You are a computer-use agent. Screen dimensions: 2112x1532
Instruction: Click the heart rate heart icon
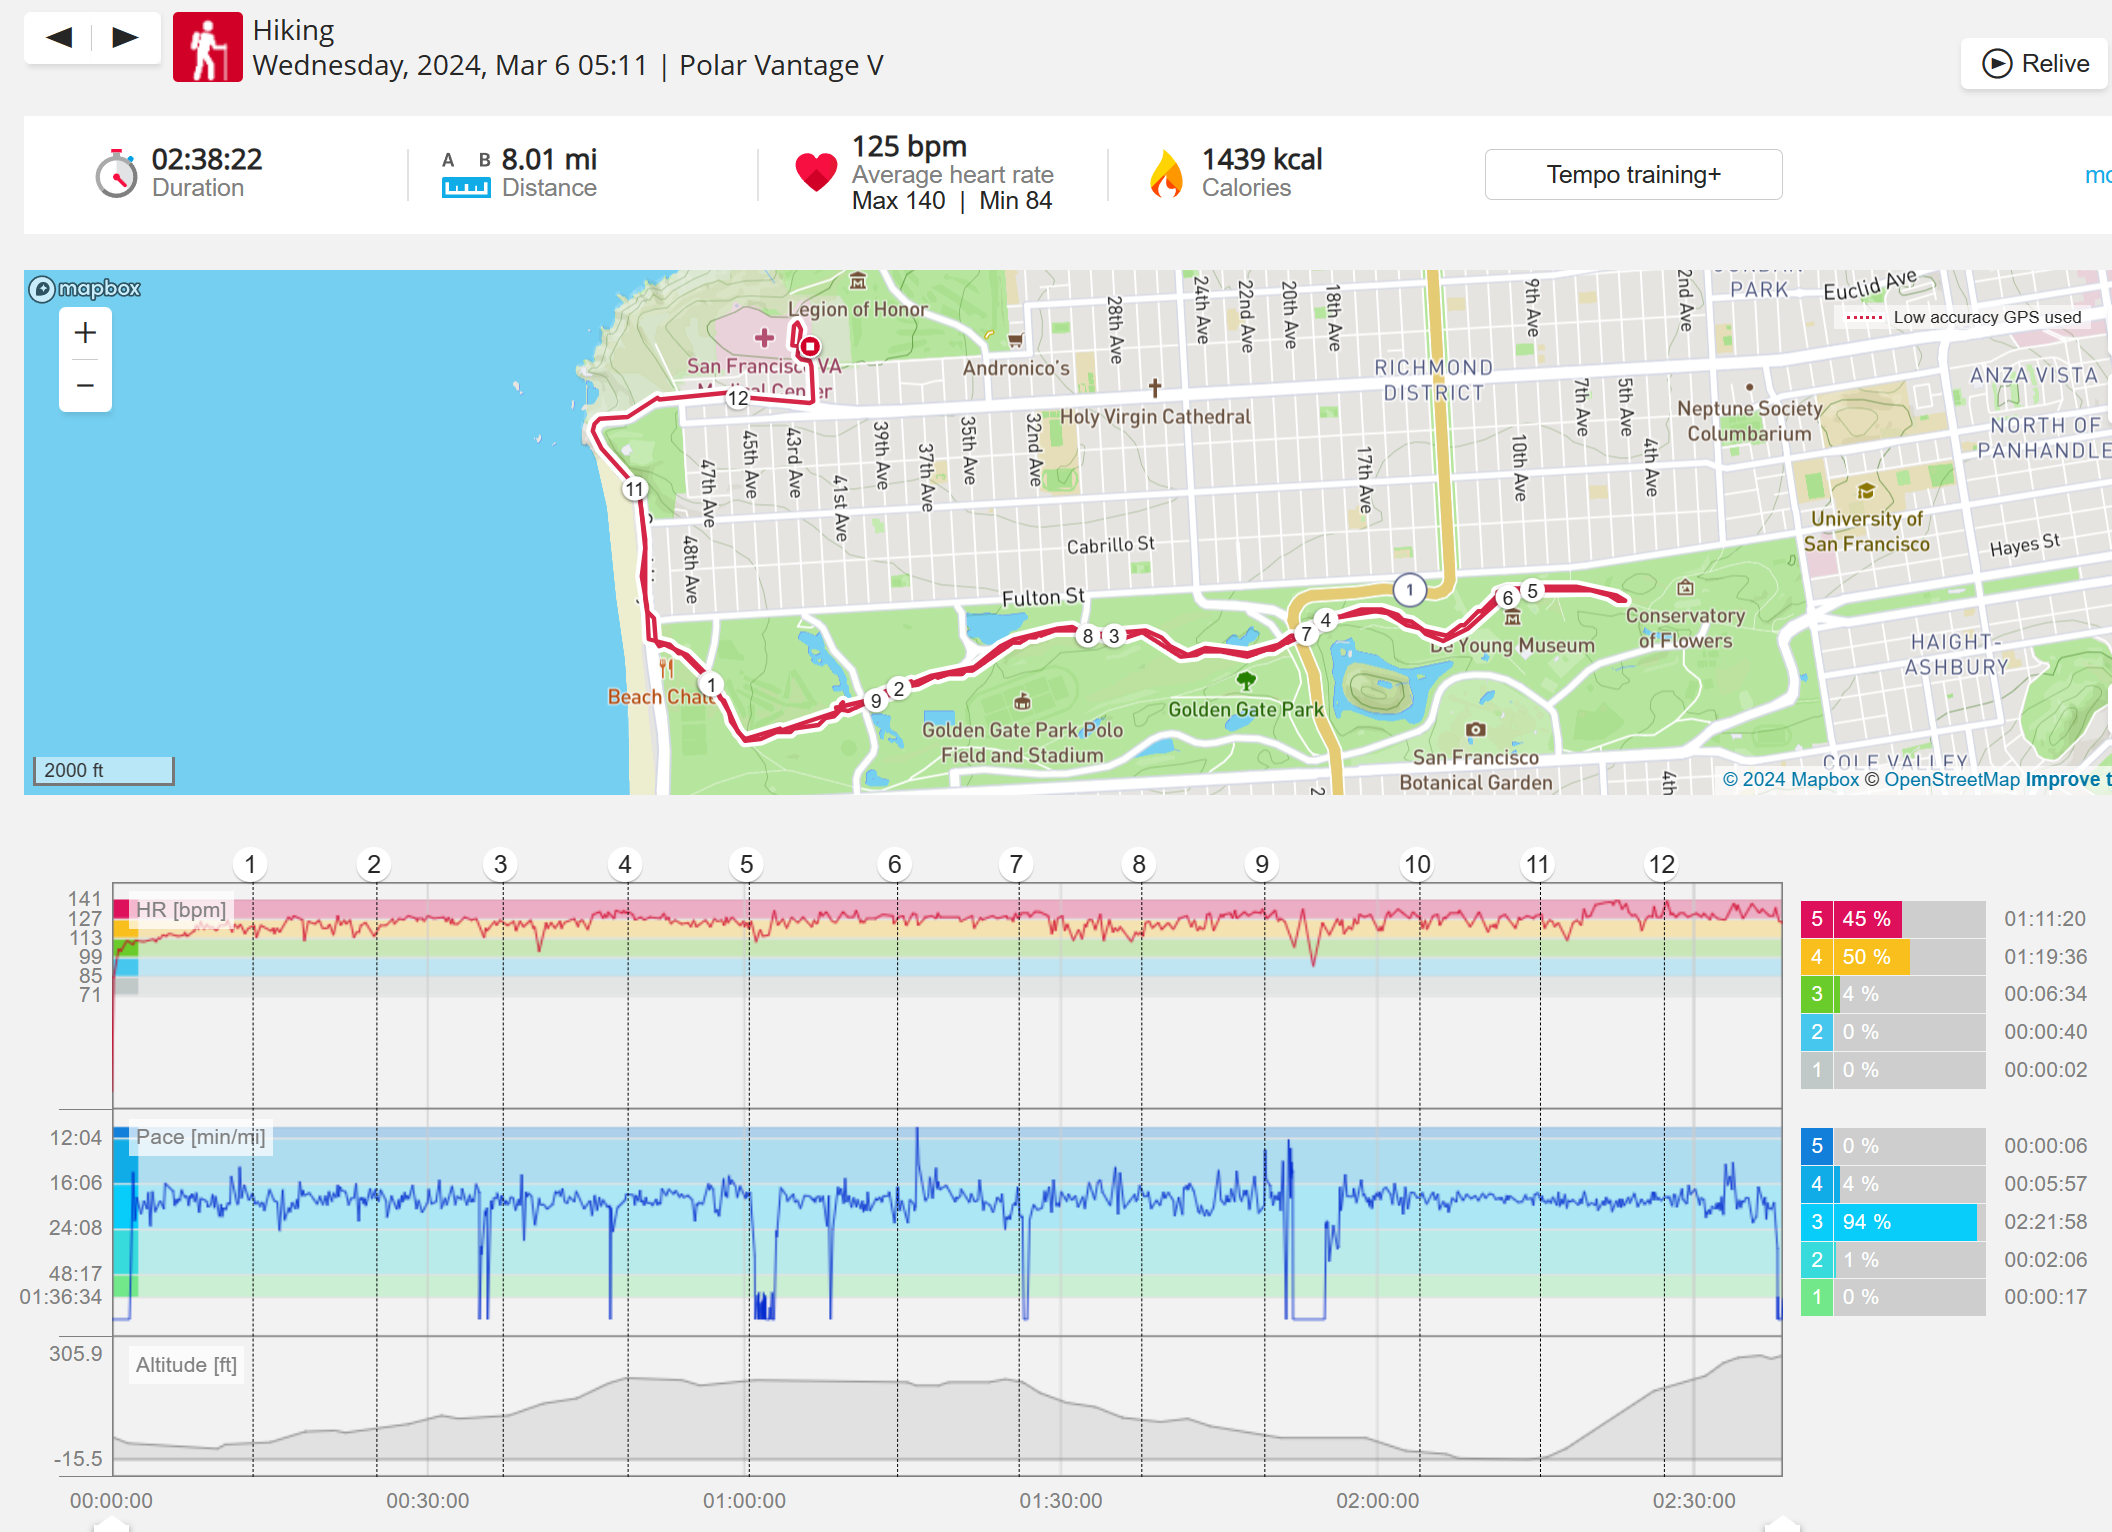coord(816,173)
